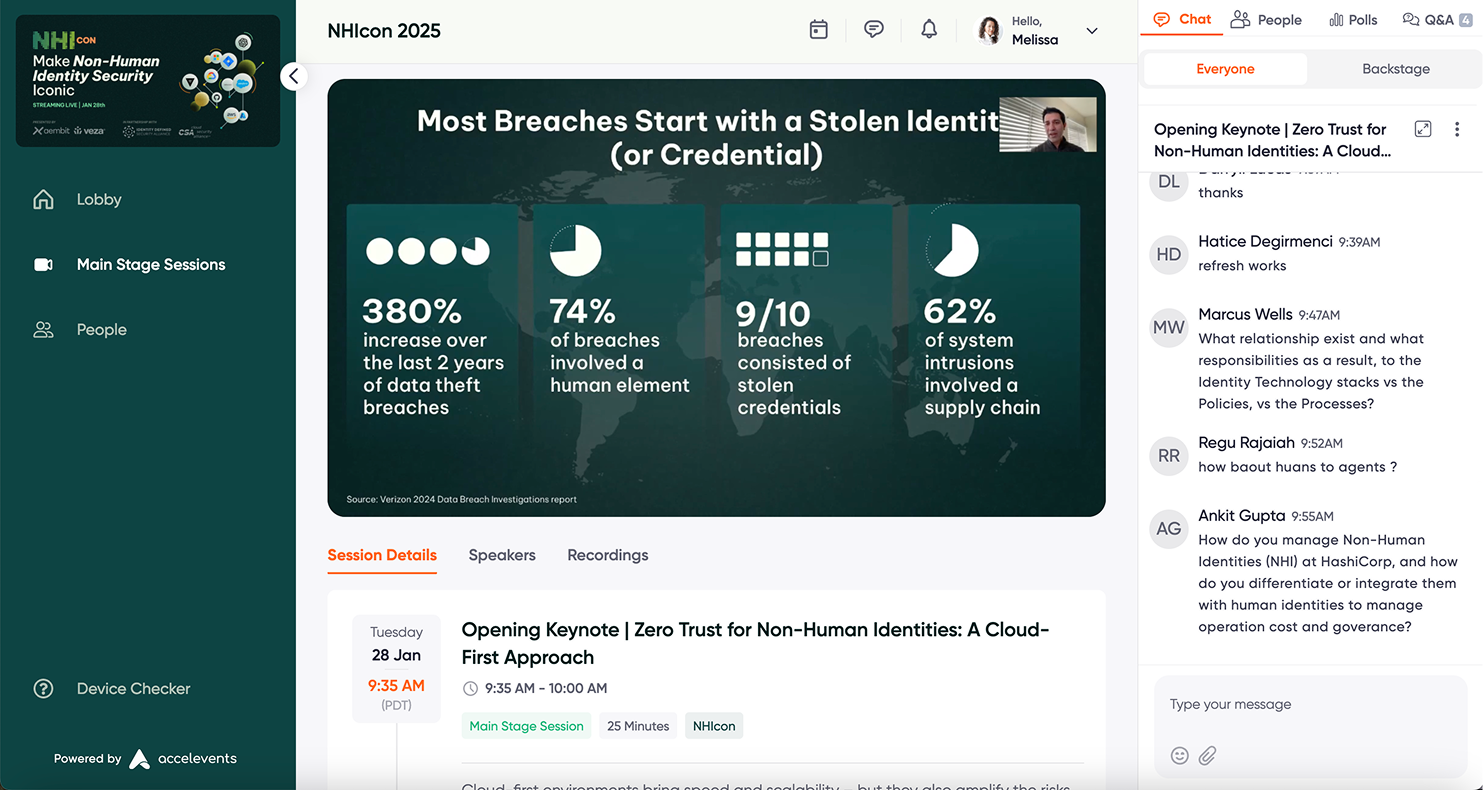Viewport: 1483px width, 791px height.
Task: Switch chat to Everyone
Action: tap(1225, 69)
